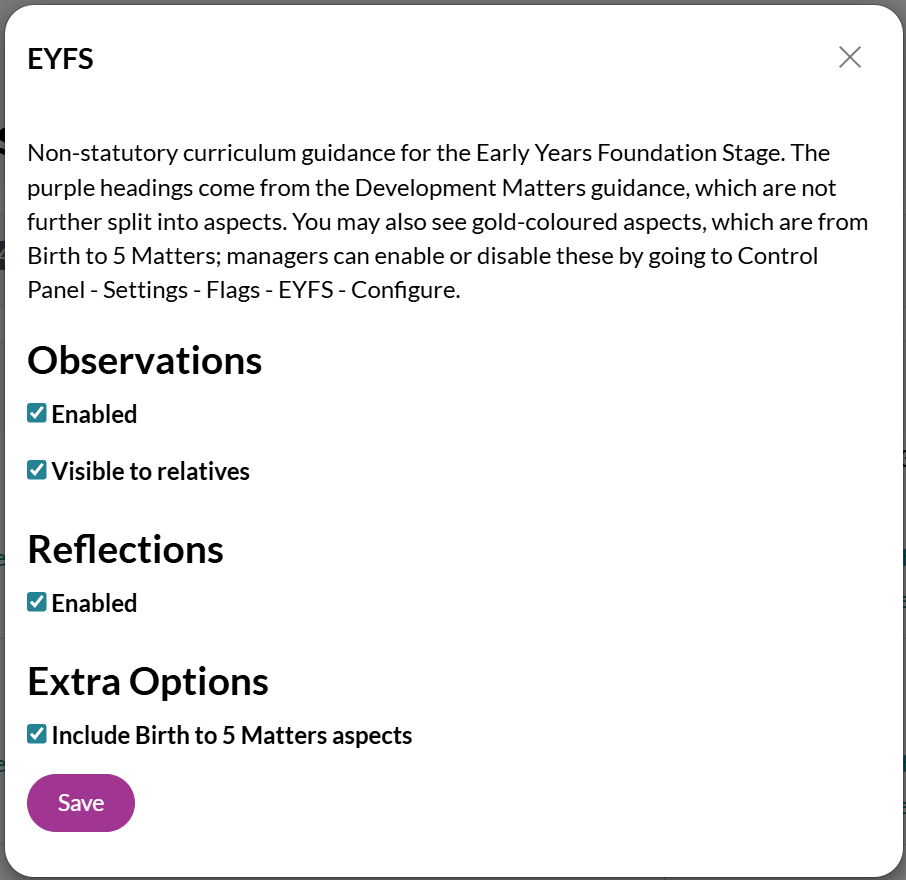This screenshot has height=880, width=906.
Task: Click the Visible to relatives label text
Action: click(151, 471)
